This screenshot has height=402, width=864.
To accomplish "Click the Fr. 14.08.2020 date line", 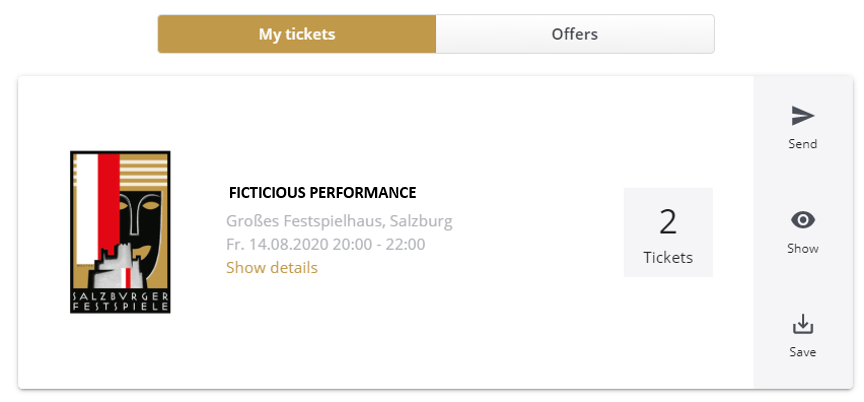I will (326, 244).
